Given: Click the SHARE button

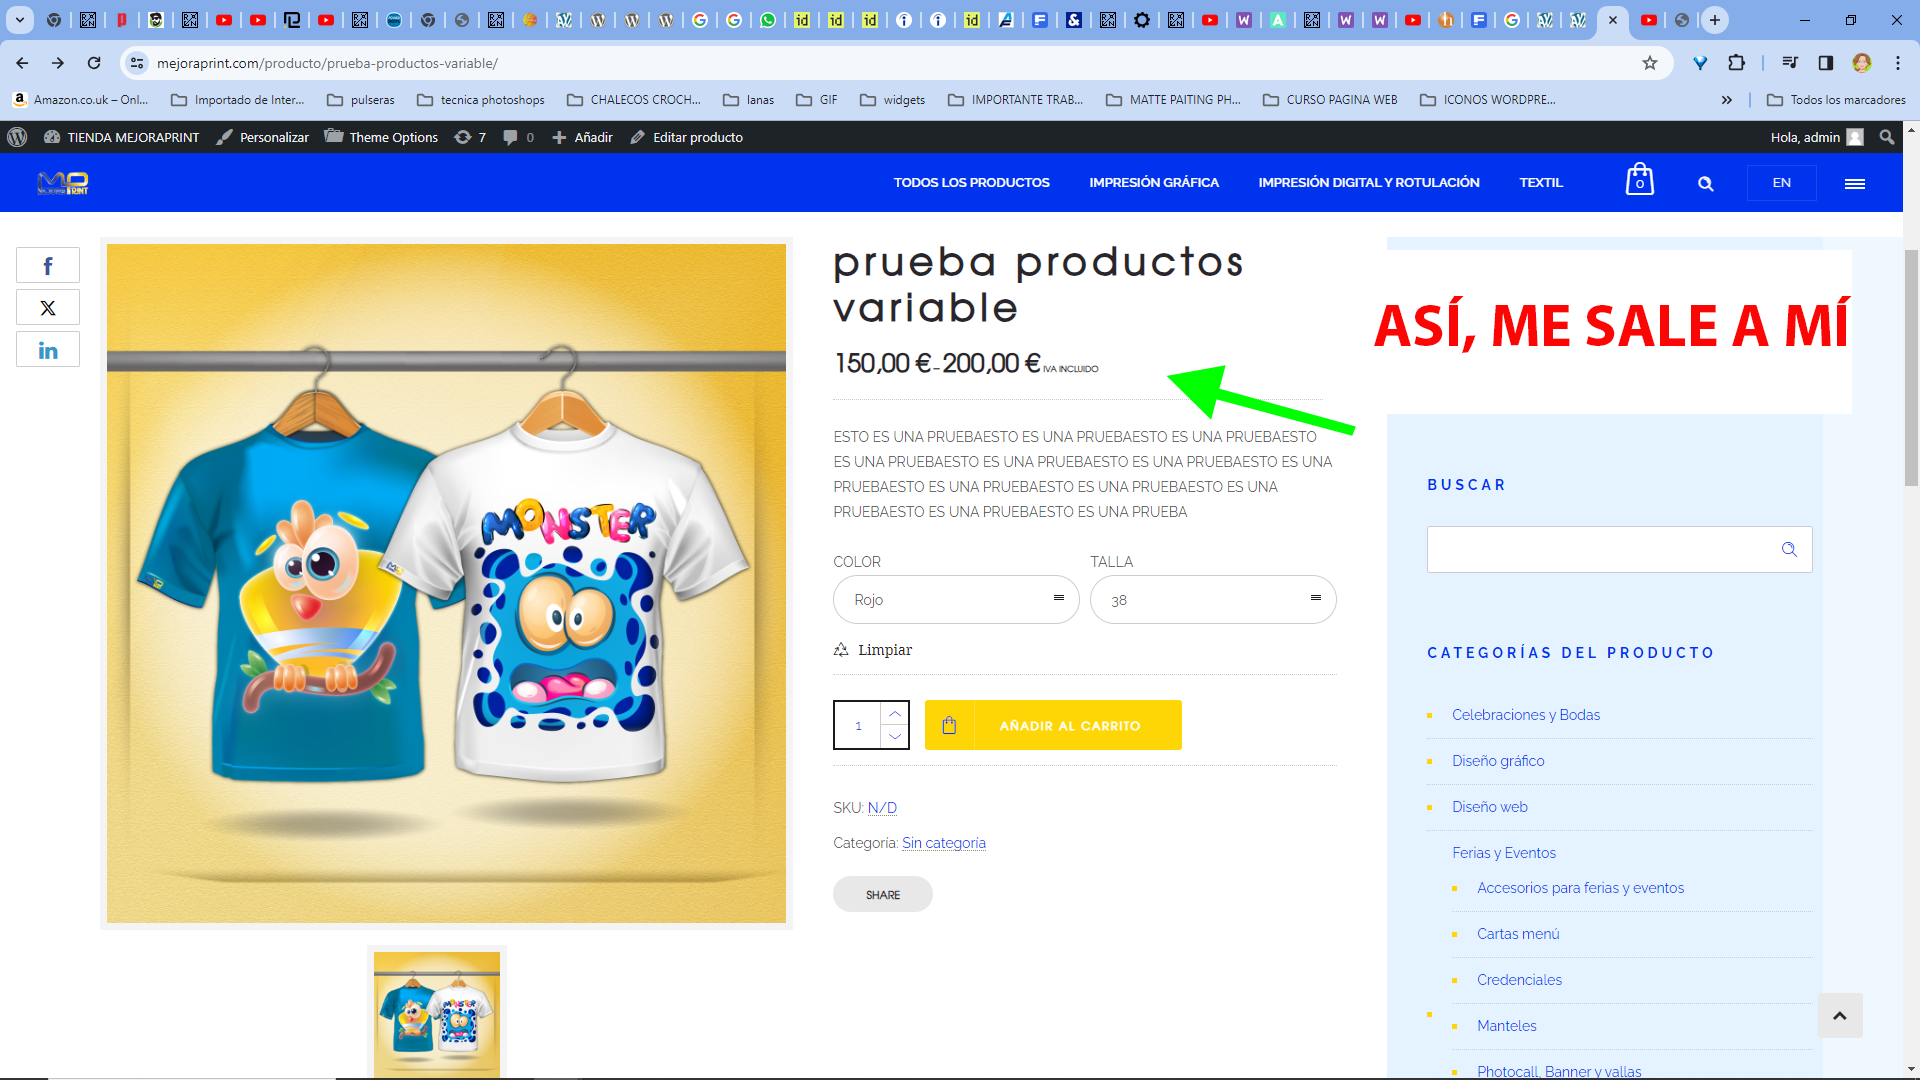Looking at the screenshot, I should pos(883,894).
